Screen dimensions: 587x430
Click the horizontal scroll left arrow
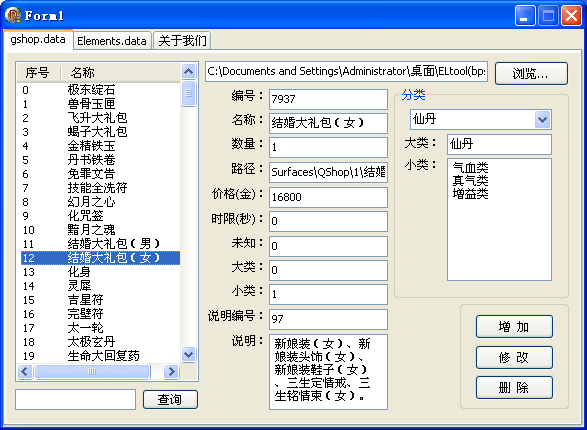point(25,372)
